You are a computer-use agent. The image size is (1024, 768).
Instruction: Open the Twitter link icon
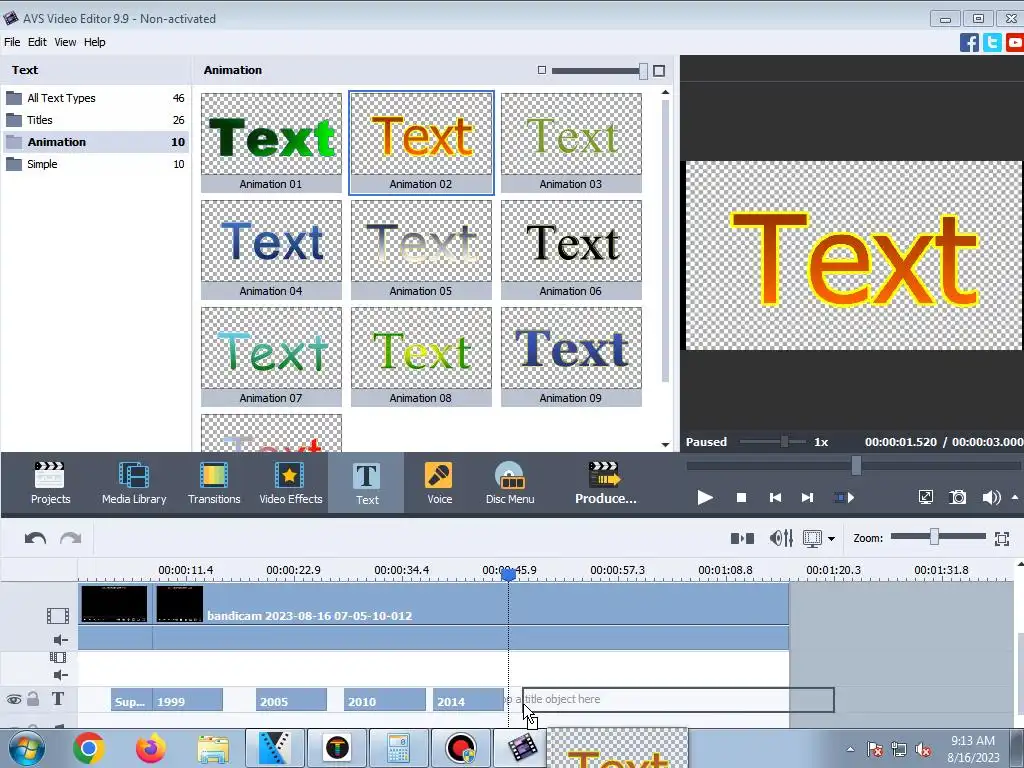point(992,42)
